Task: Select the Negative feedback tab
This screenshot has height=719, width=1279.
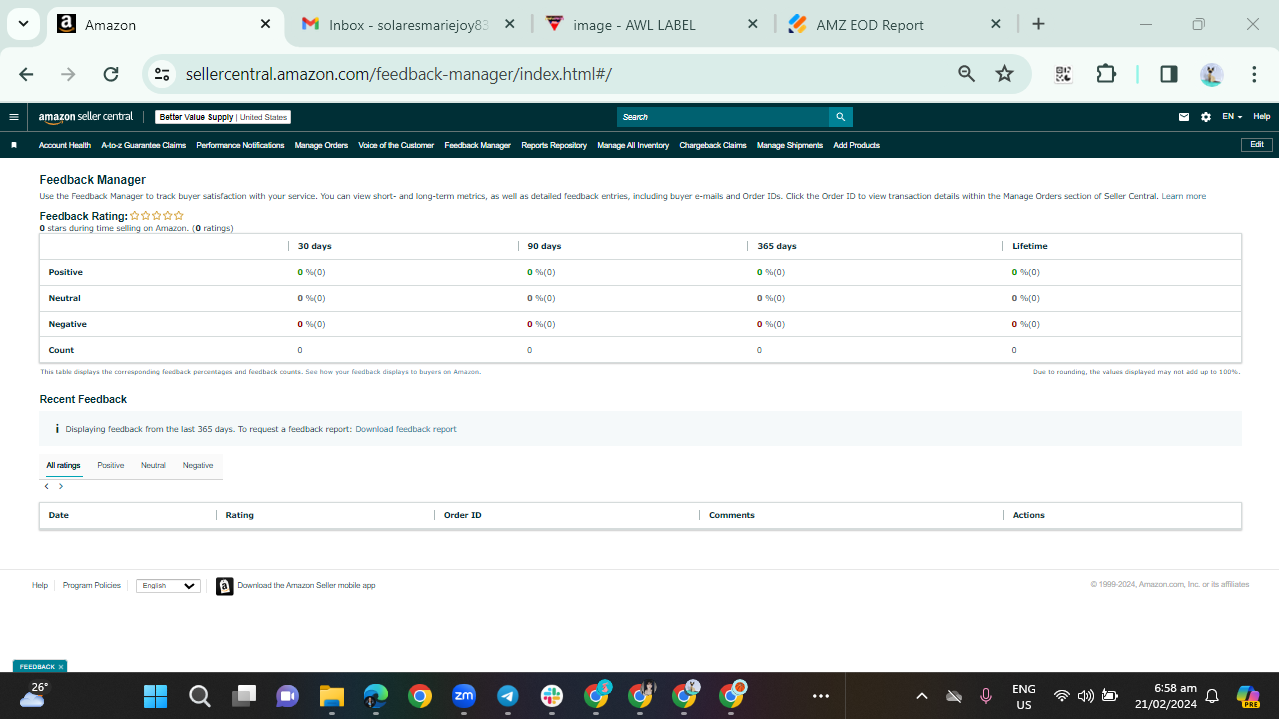Action: coord(198,466)
